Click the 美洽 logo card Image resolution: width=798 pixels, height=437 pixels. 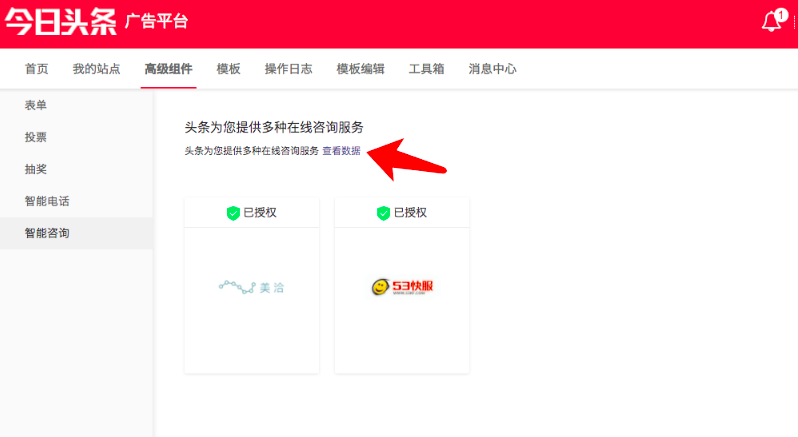tap(251, 287)
